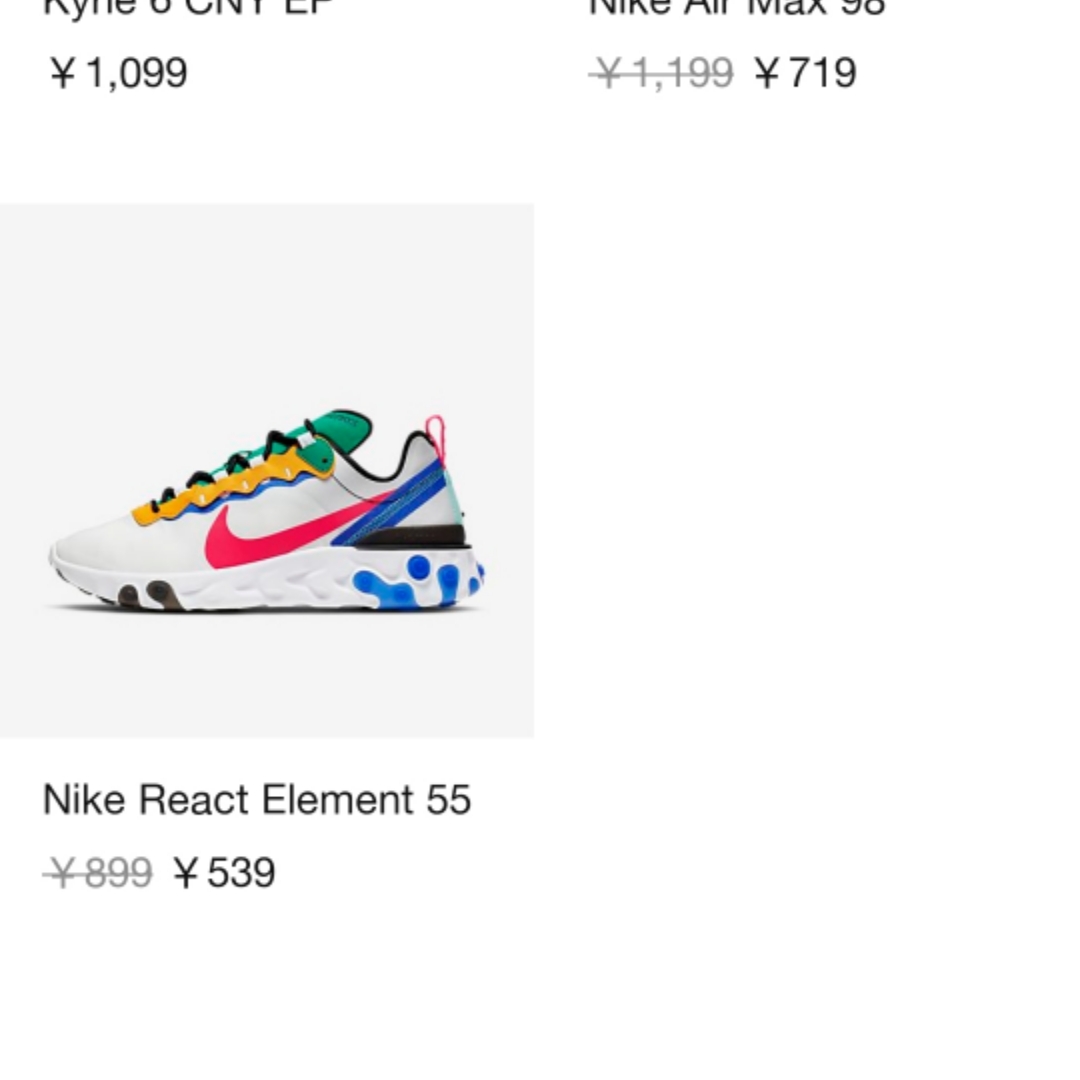Open the Nike React Element 55 shoe photo

[267, 470]
